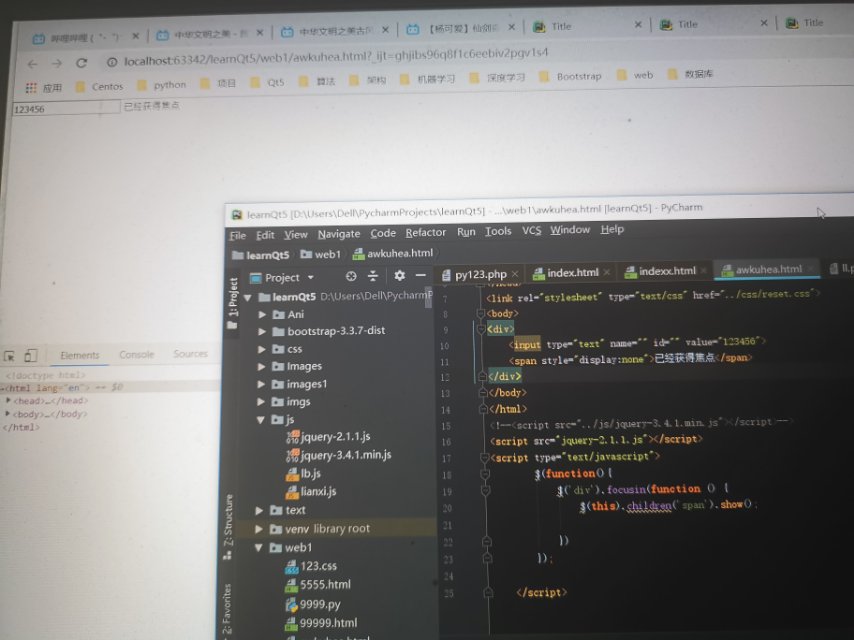
Task: Open the PyCharm Navigate menu
Action: coord(339,234)
